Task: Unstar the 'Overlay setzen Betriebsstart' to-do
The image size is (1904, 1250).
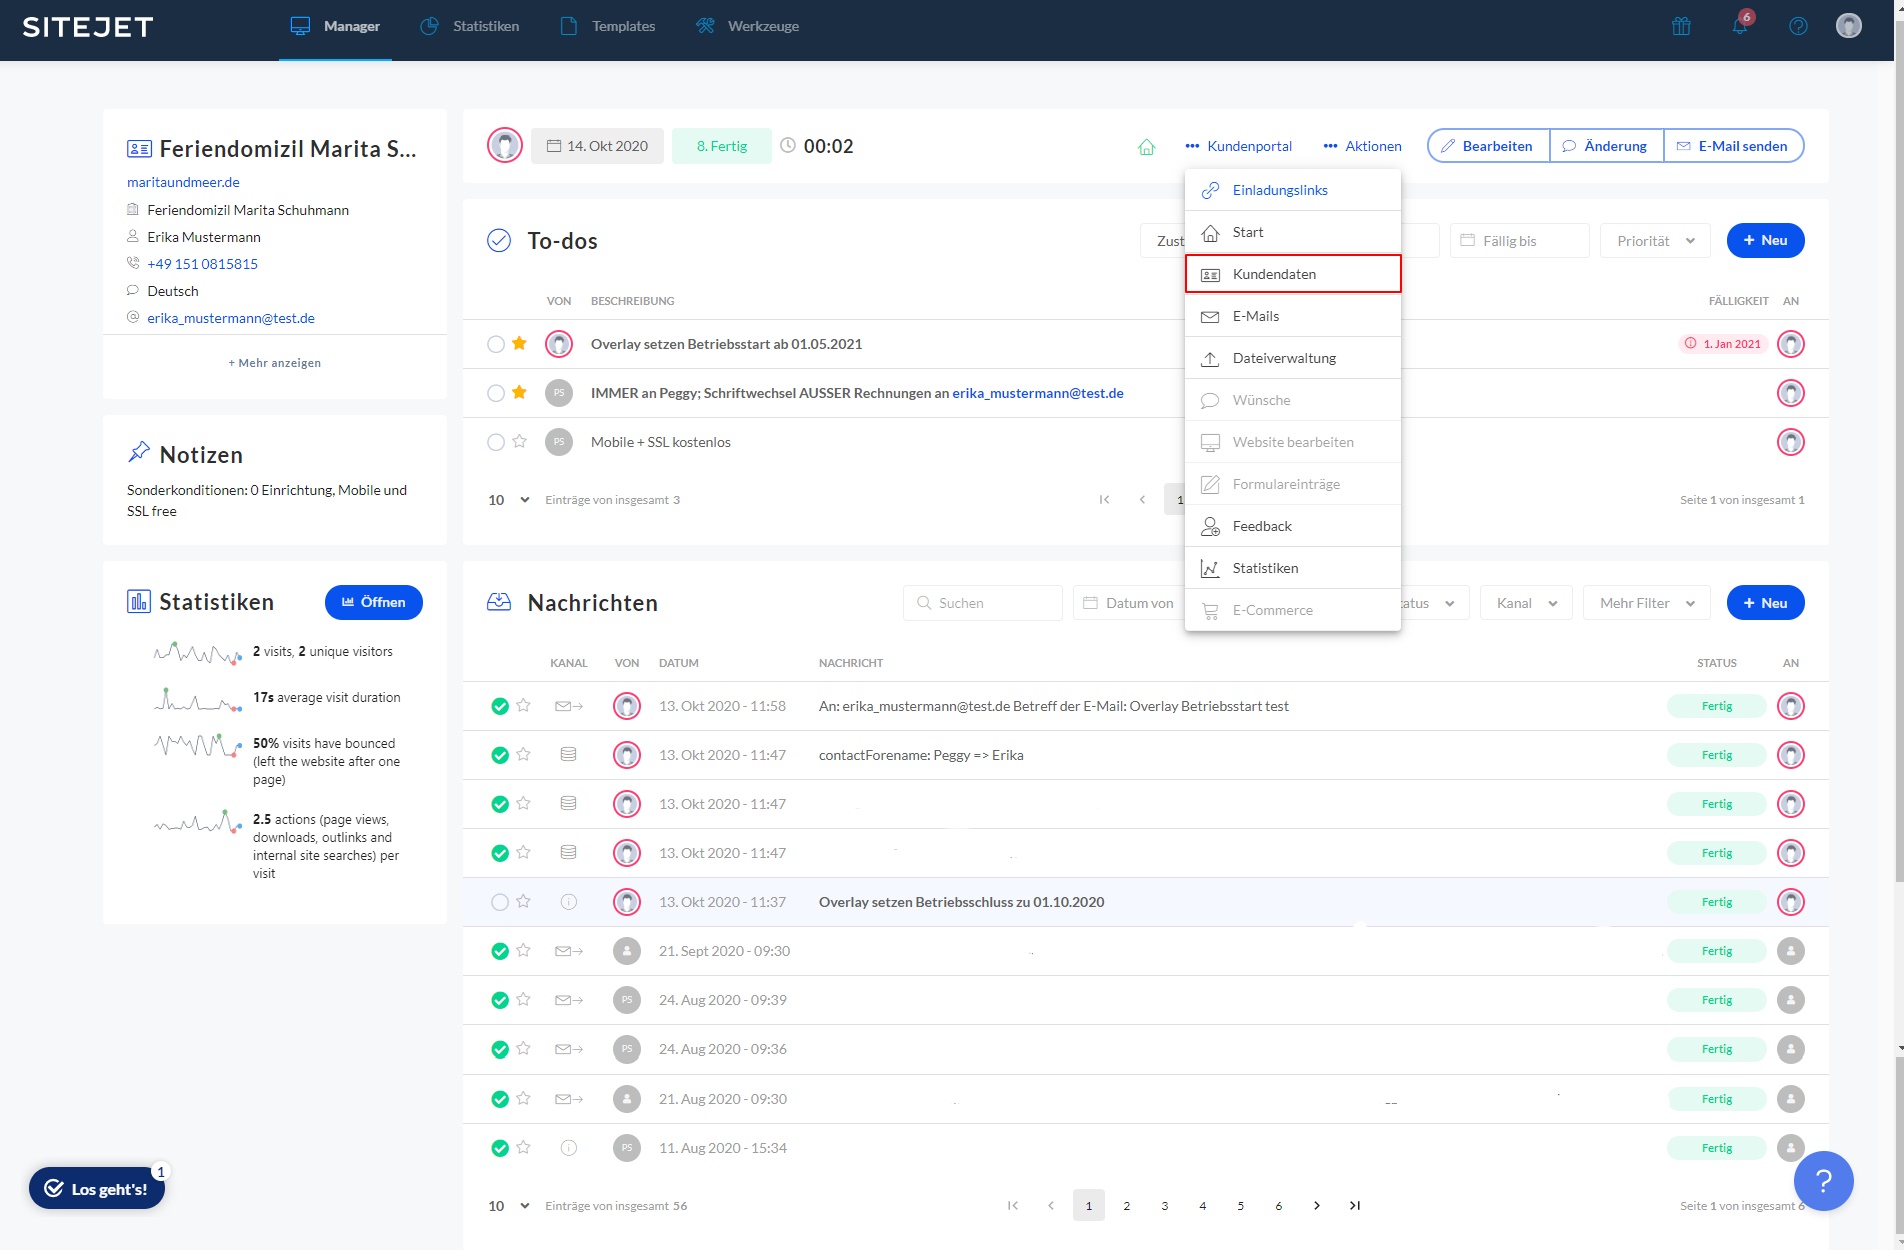Action: coord(519,344)
